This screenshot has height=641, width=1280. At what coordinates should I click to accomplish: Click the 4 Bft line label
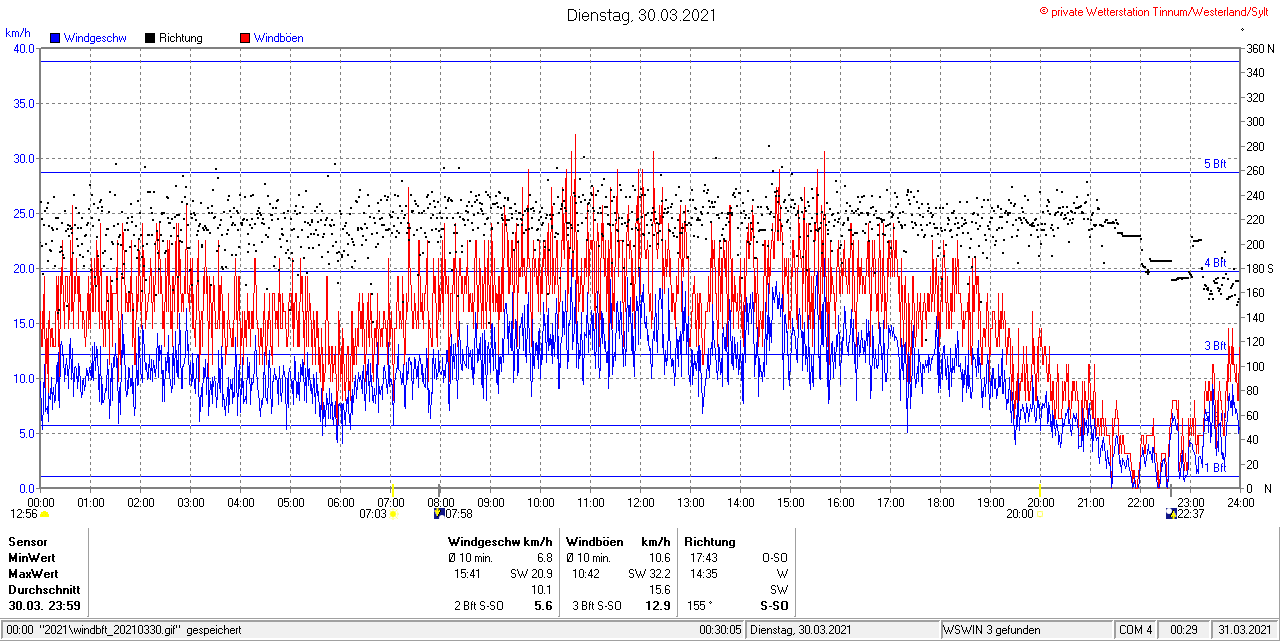(x=1215, y=262)
